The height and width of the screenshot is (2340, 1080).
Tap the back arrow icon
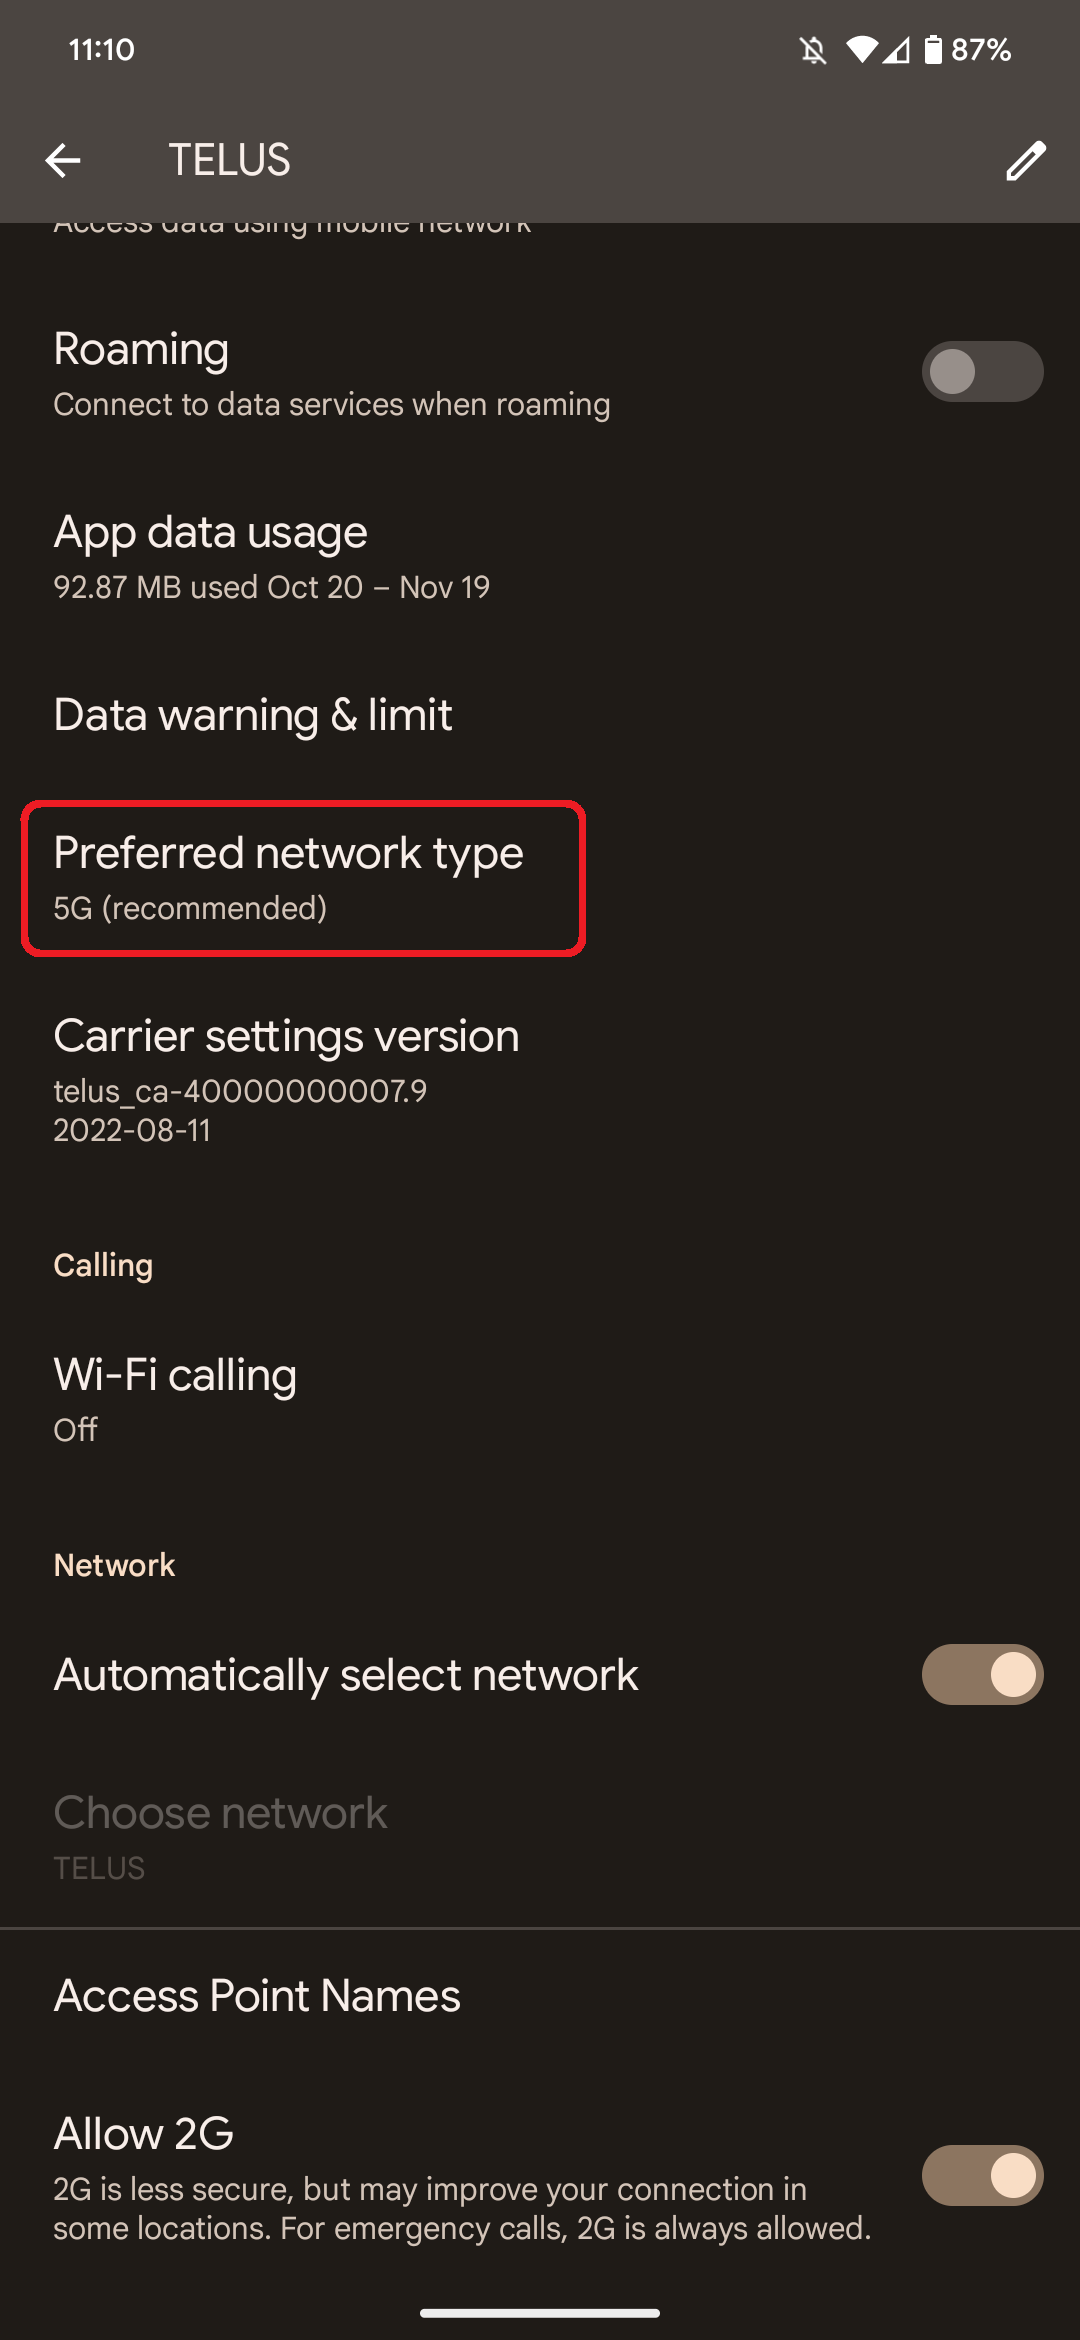tap(63, 160)
